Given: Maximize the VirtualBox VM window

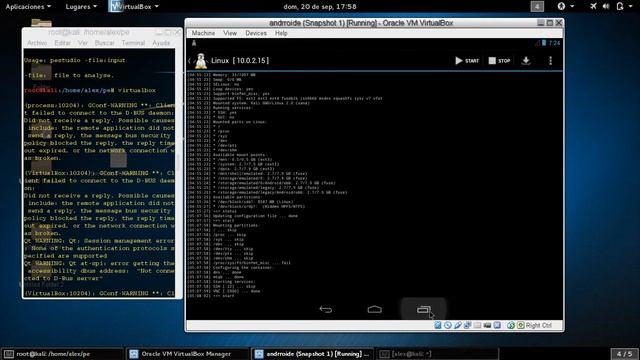Looking at the screenshot, I should [x=550, y=23].
